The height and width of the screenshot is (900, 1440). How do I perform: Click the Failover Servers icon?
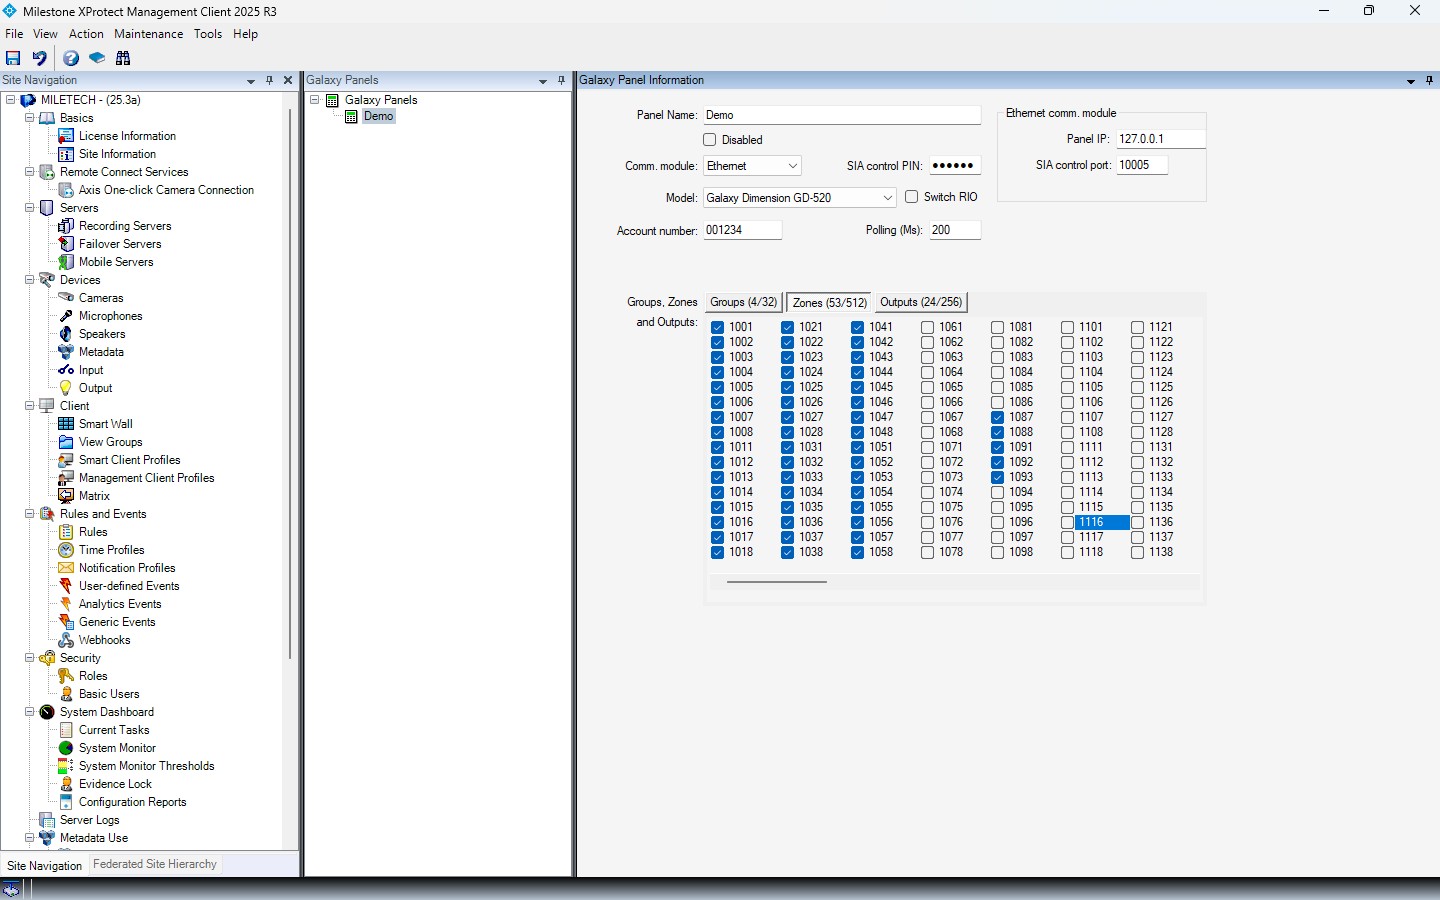[66, 244]
